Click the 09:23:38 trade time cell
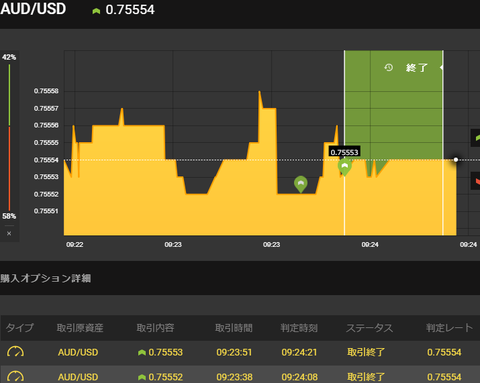This screenshot has width=480, height=383. 234,377
